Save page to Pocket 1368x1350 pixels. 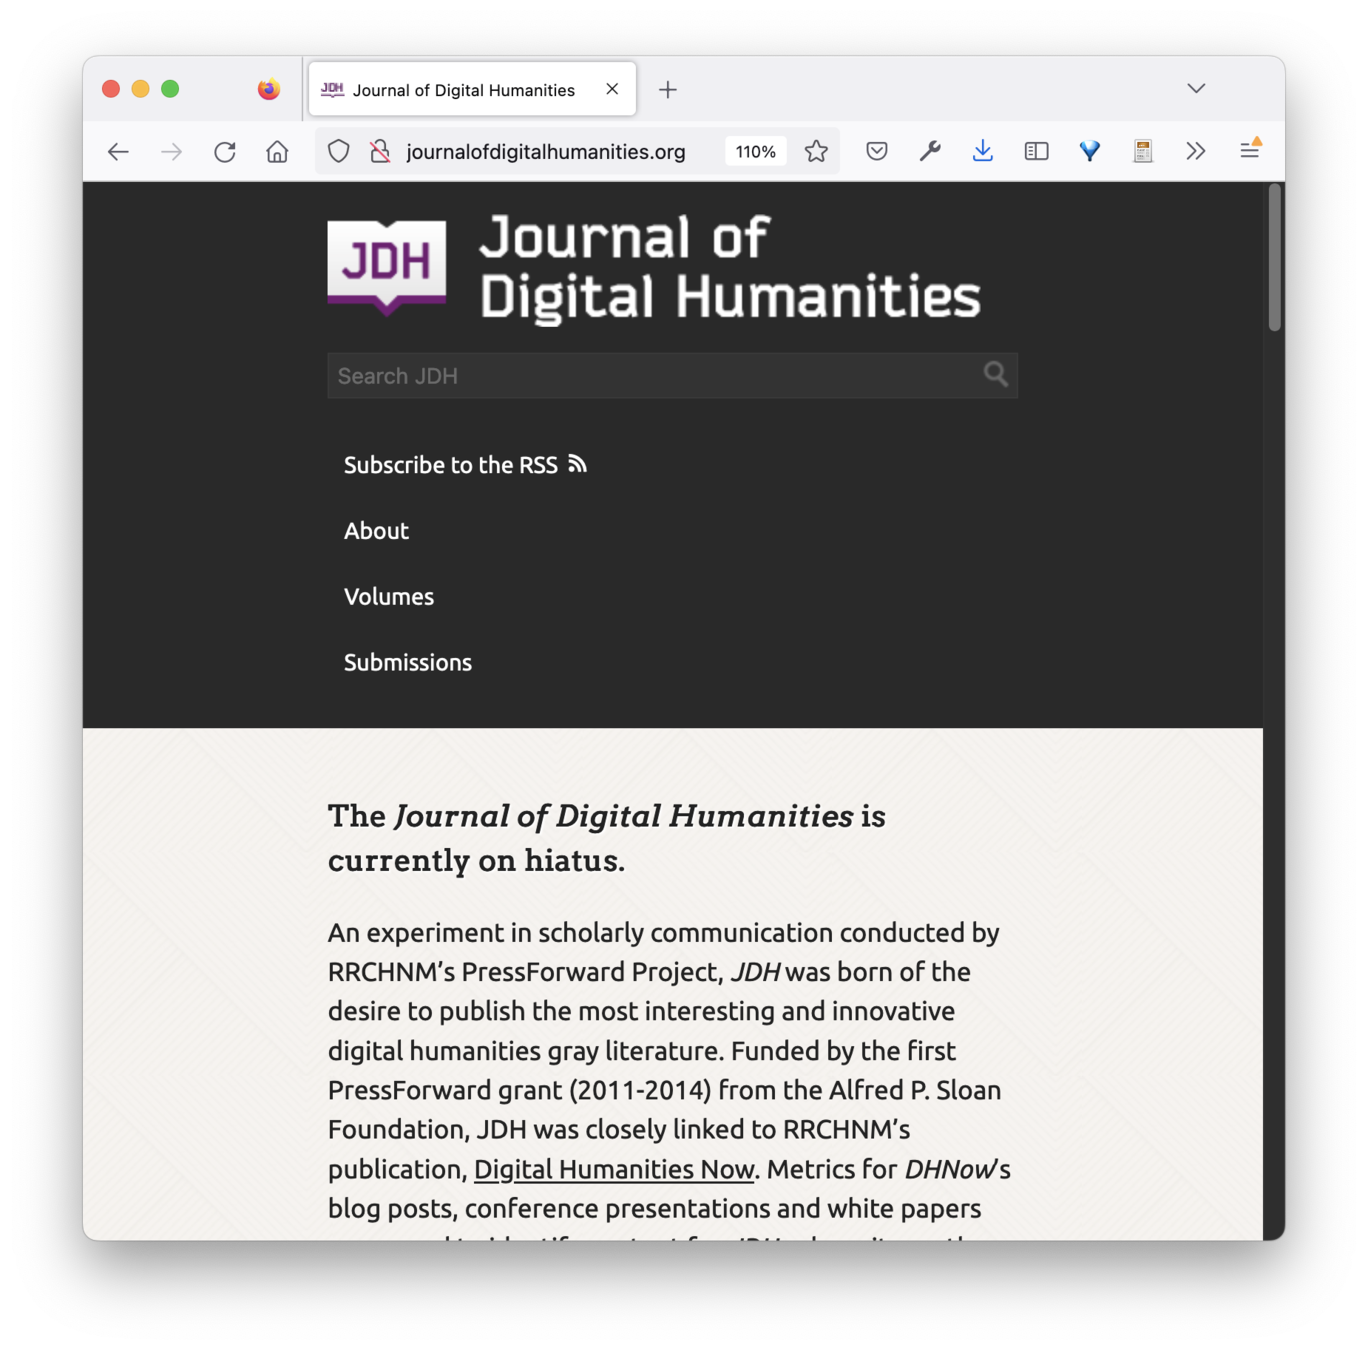point(877,151)
